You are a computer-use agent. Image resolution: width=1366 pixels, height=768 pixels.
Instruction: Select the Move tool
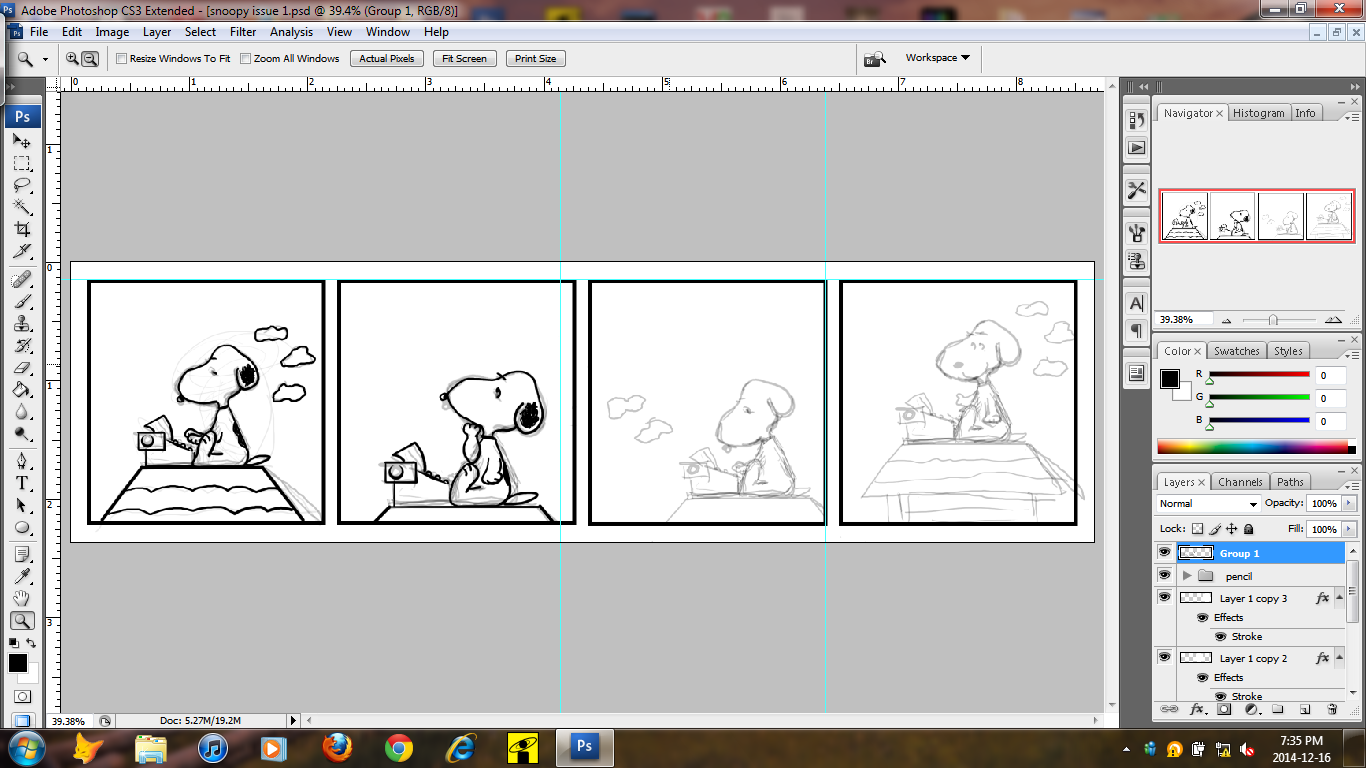[x=22, y=141]
